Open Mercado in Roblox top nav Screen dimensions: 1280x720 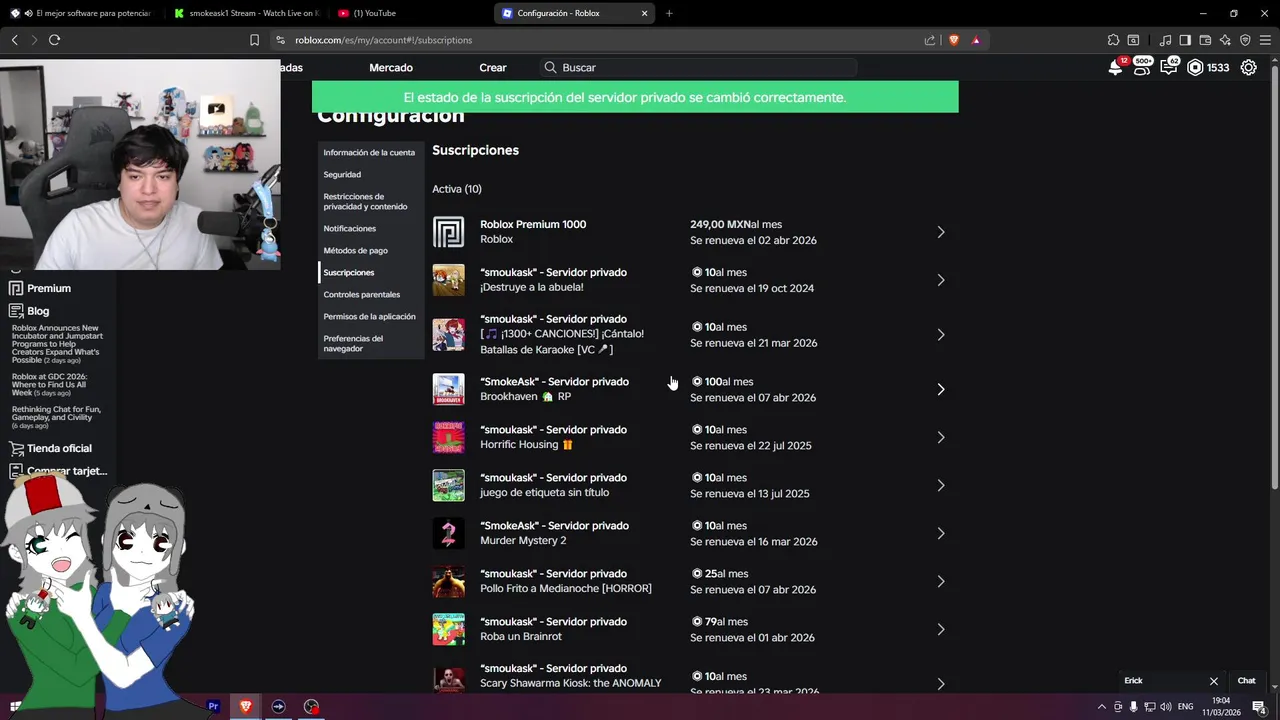click(x=391, y=68)
